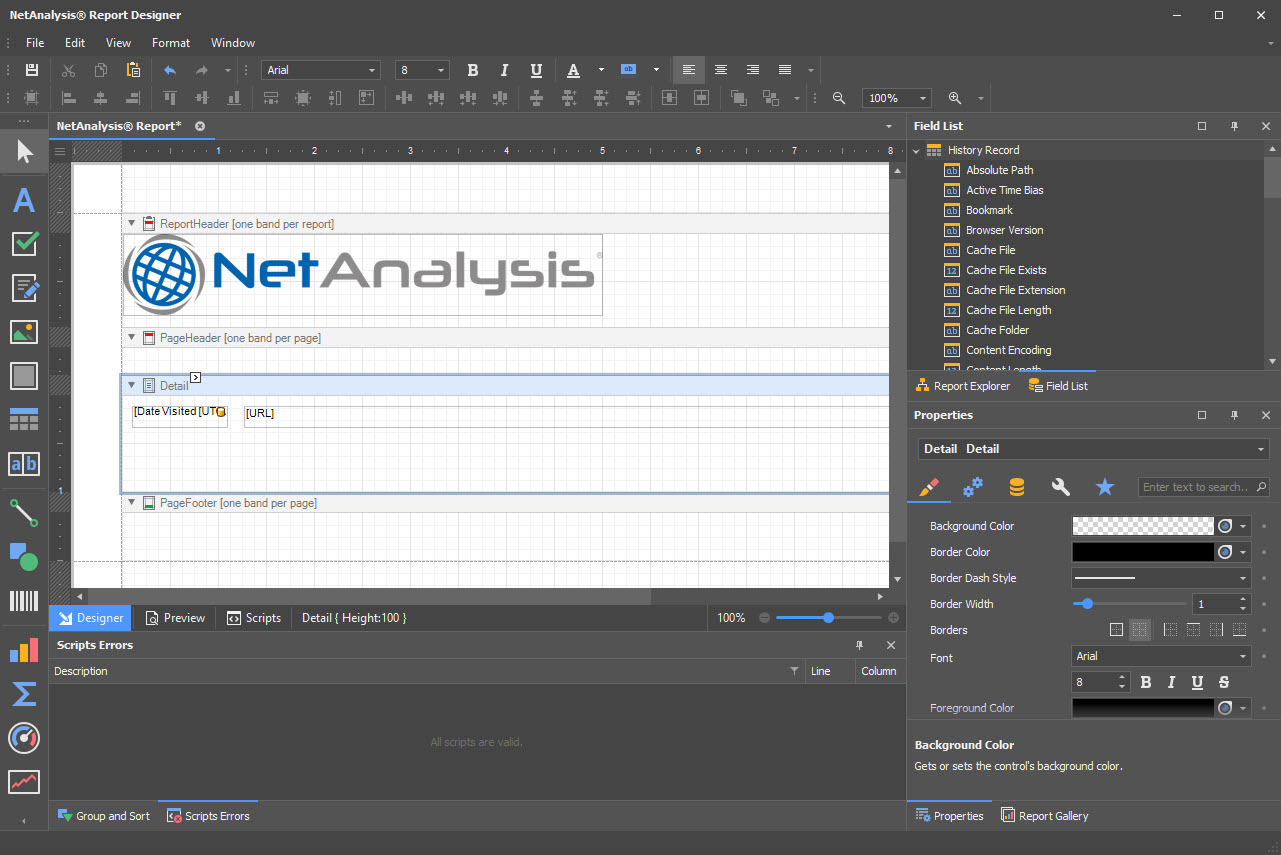The height and width of the screenshot is (855, 1281).
Task: Open the Border Dash Style dropdown
Action: (x=1161, y=578)
